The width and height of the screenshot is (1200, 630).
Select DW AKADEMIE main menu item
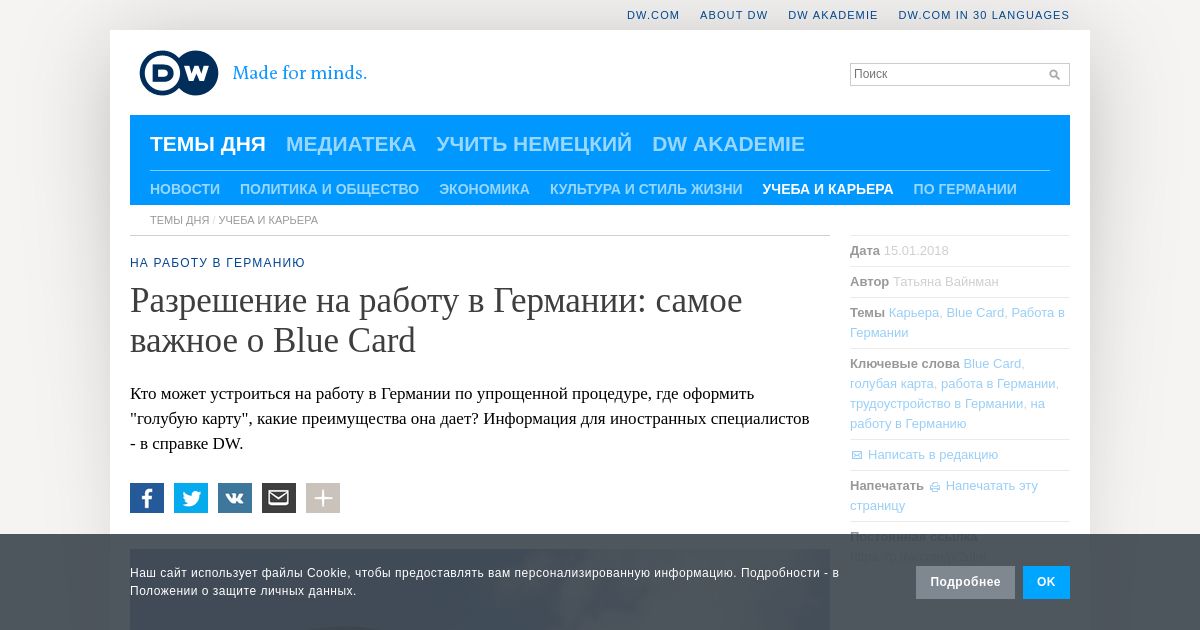pos(728,144)
